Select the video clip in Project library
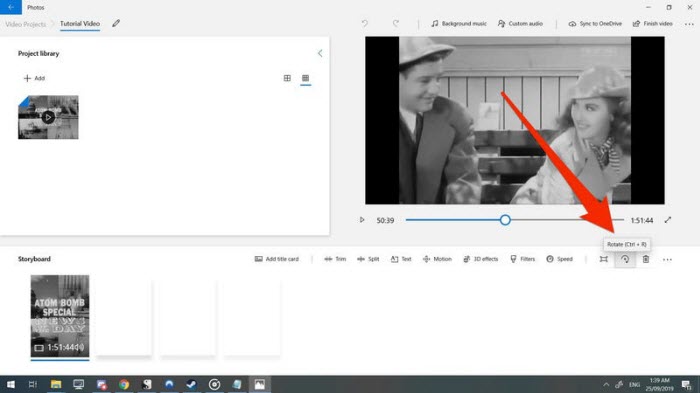The image size is (700, 393). pyautogui.click(x=48, y=117)
